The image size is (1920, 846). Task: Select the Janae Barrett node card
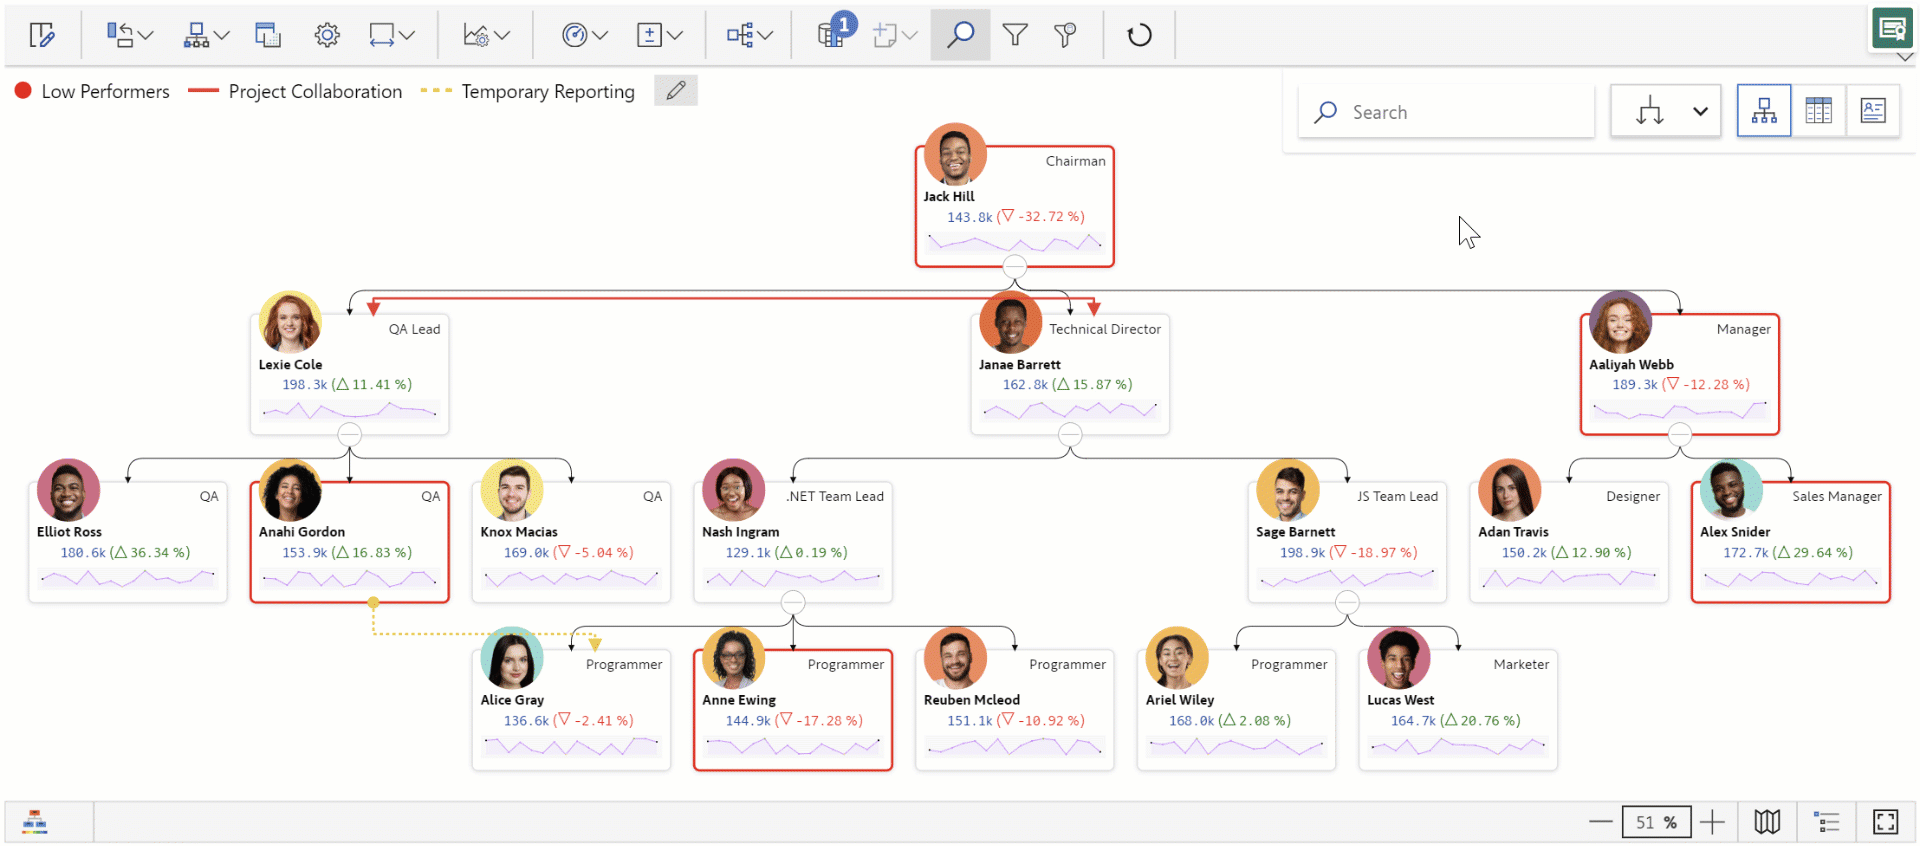click(1070, 384)
